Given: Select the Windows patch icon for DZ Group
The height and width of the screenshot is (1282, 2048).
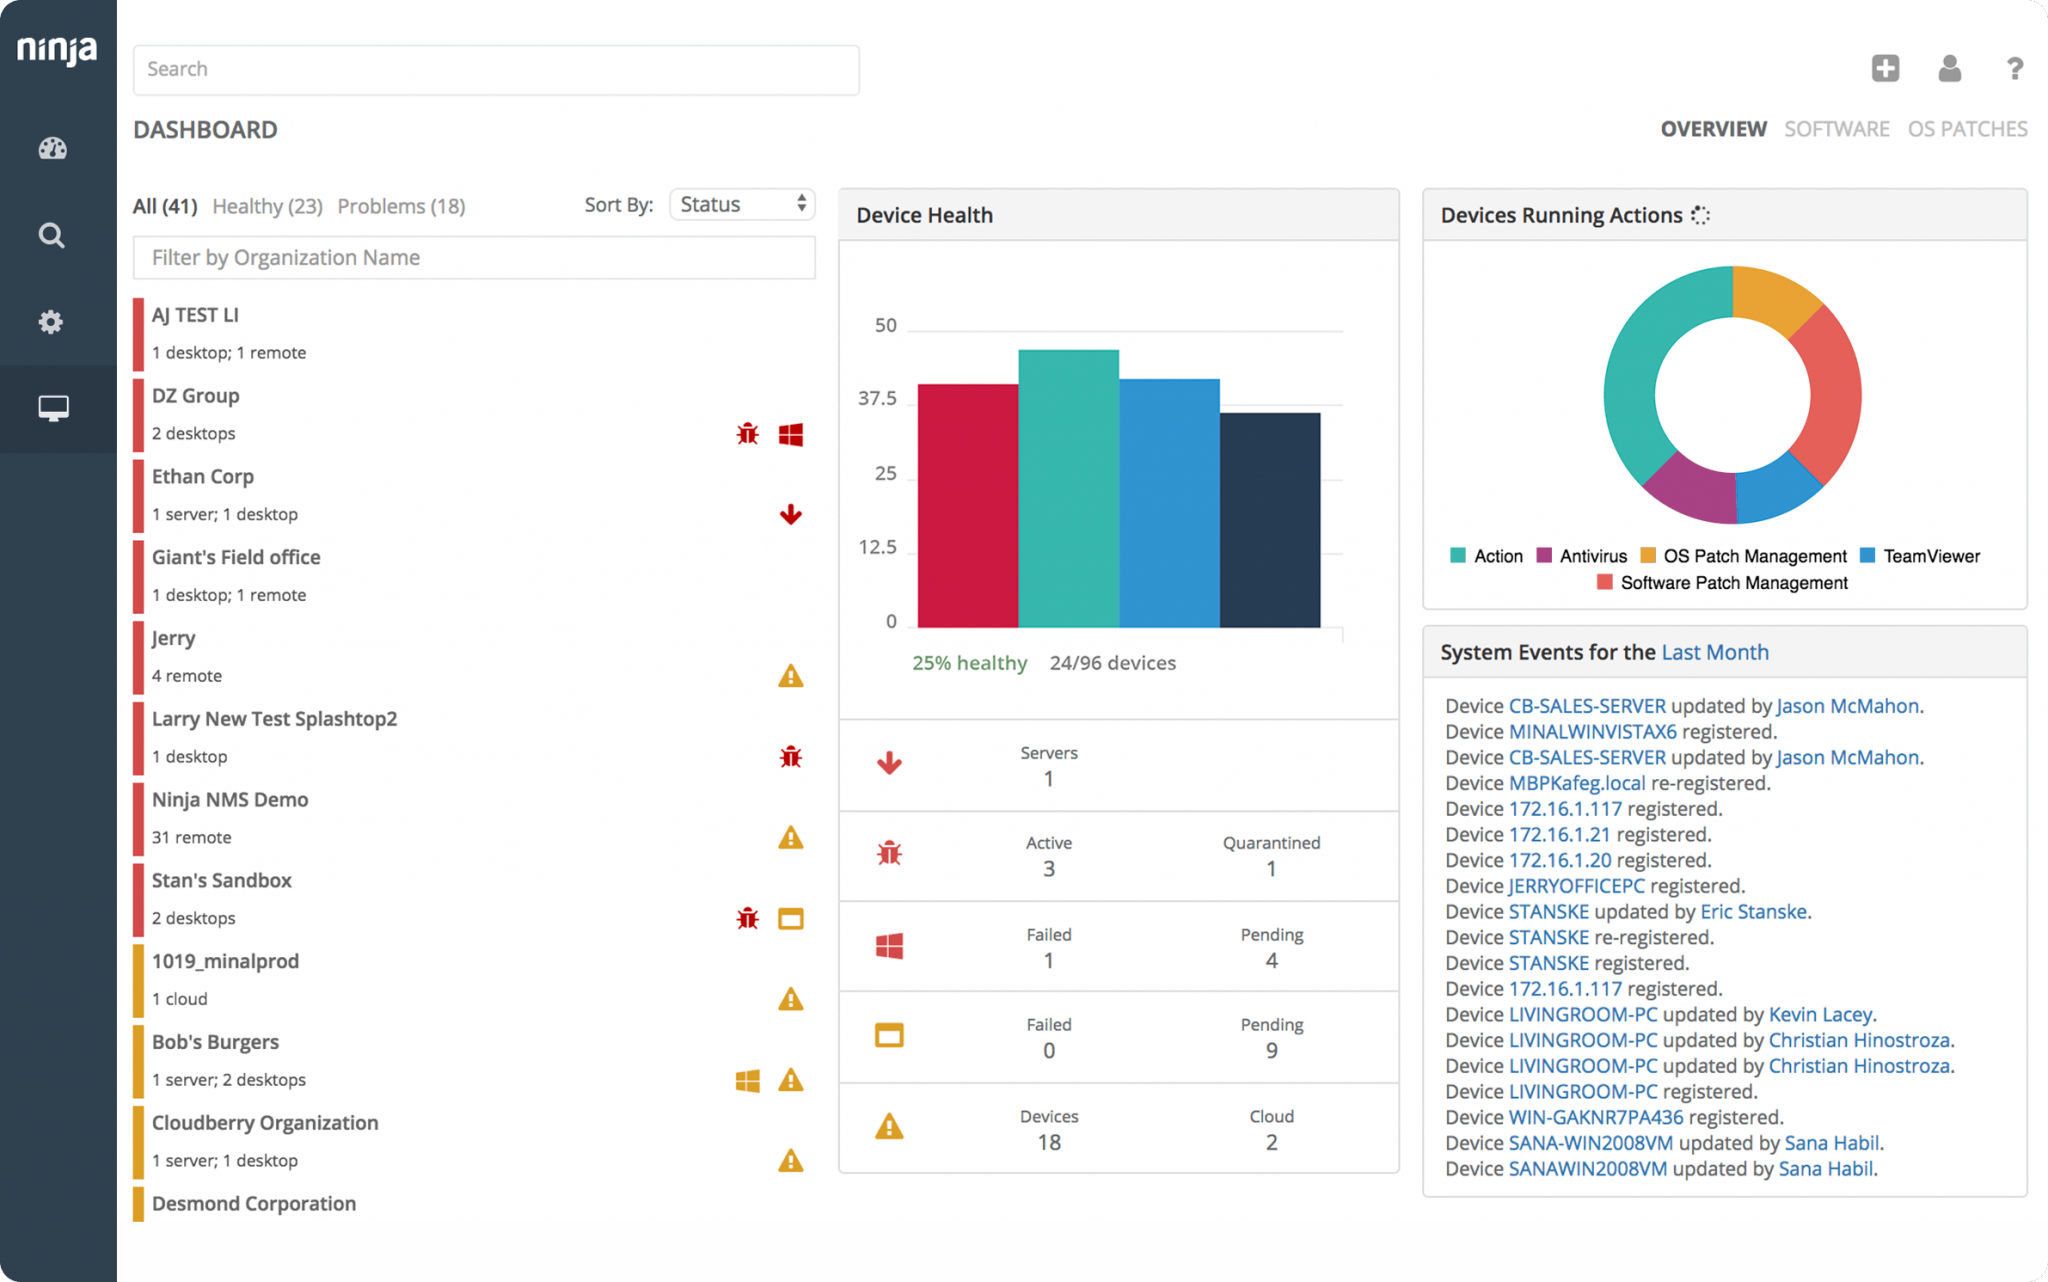Looking at the screenshot, I should (x=791, y=434).
